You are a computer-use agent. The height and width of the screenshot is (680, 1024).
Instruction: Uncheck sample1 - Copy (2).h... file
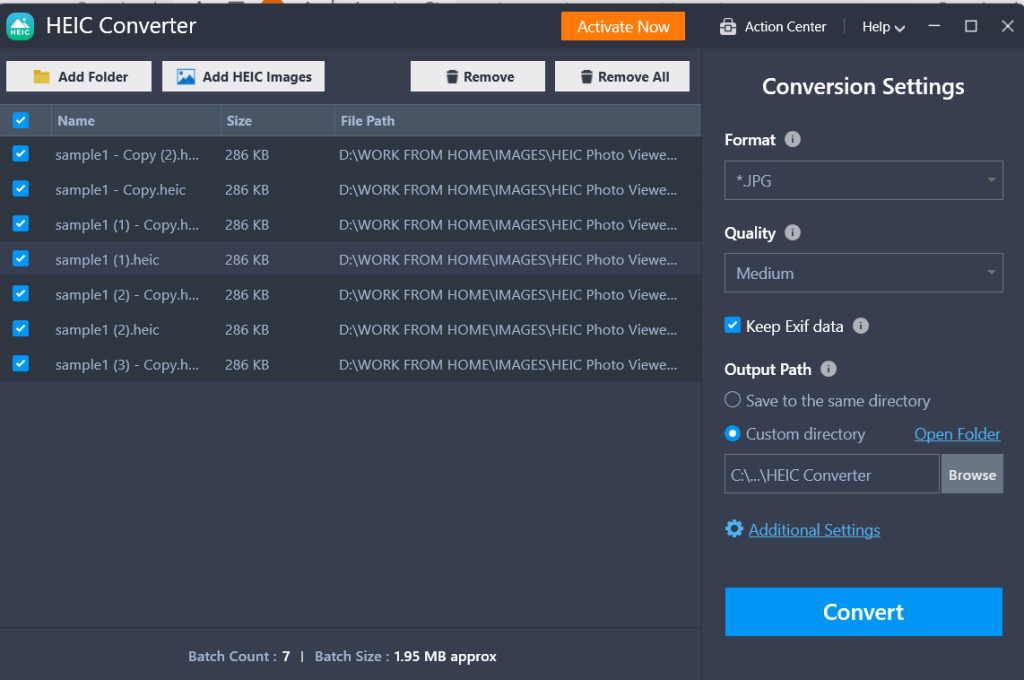coord(20,154)
